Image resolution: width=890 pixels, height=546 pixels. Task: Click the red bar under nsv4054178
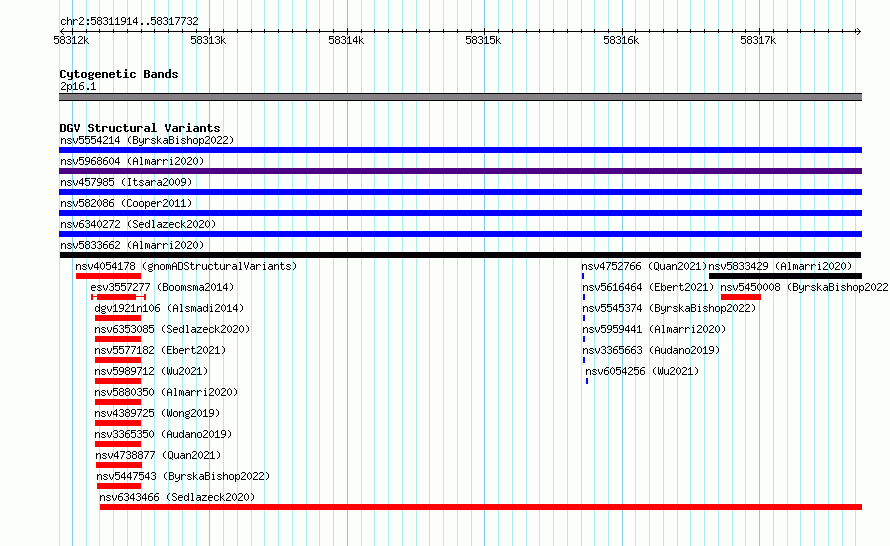pyautogui.click(x=108, y=276)
